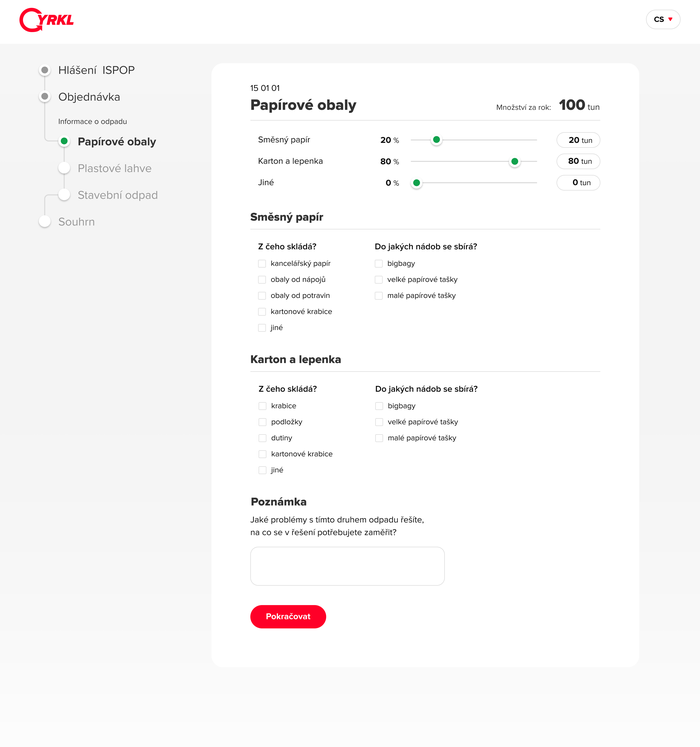The width and height of the screenshot is (700, 747).
Task: Enable obaly od nápojů option
Action: coord(262,280)
